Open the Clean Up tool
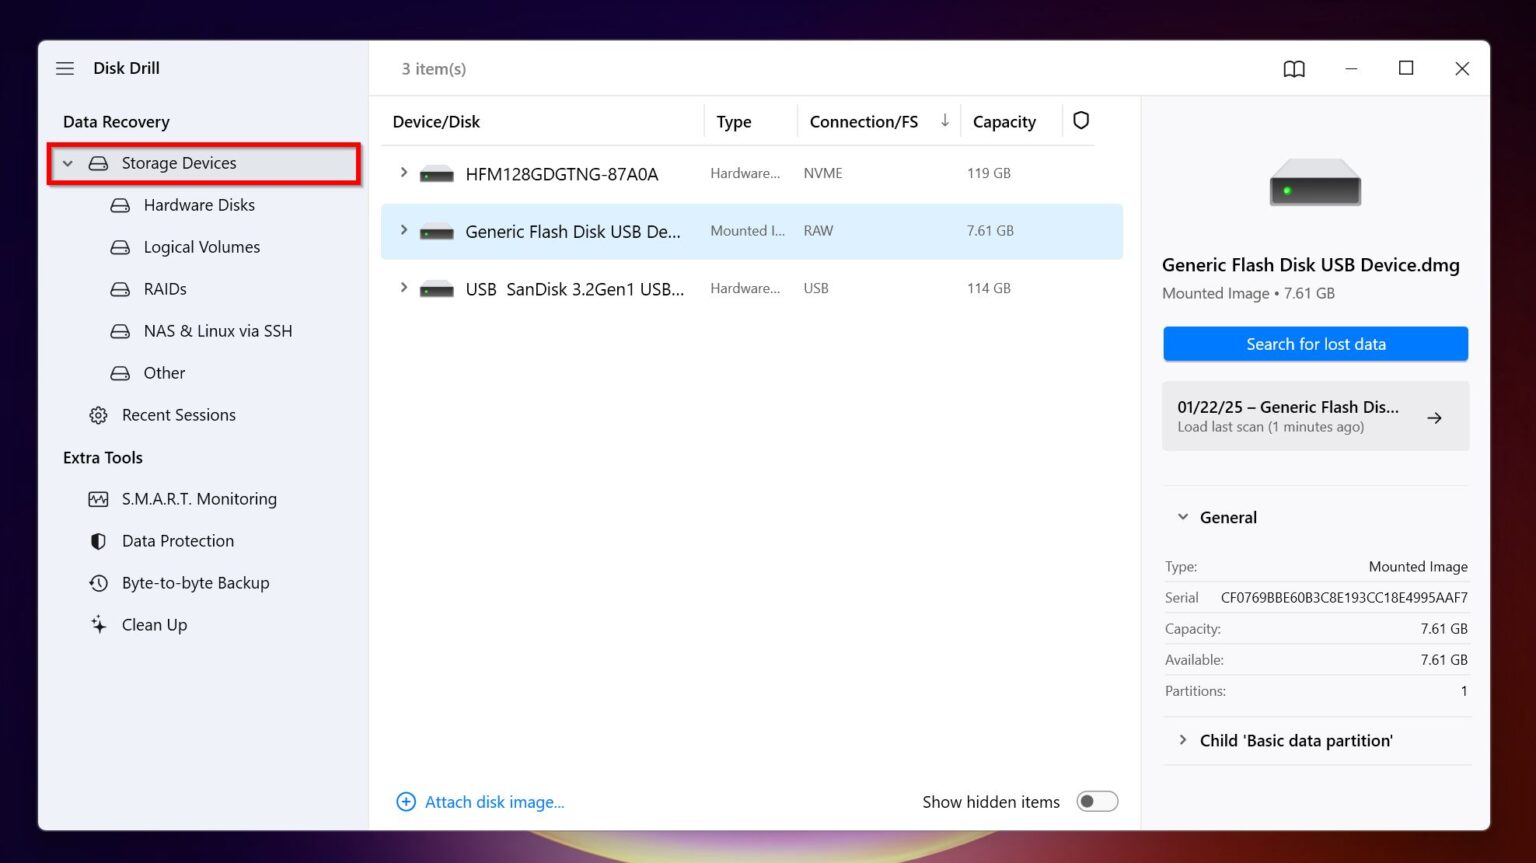The image size is (1536, 863). click(x=154, y=625)
